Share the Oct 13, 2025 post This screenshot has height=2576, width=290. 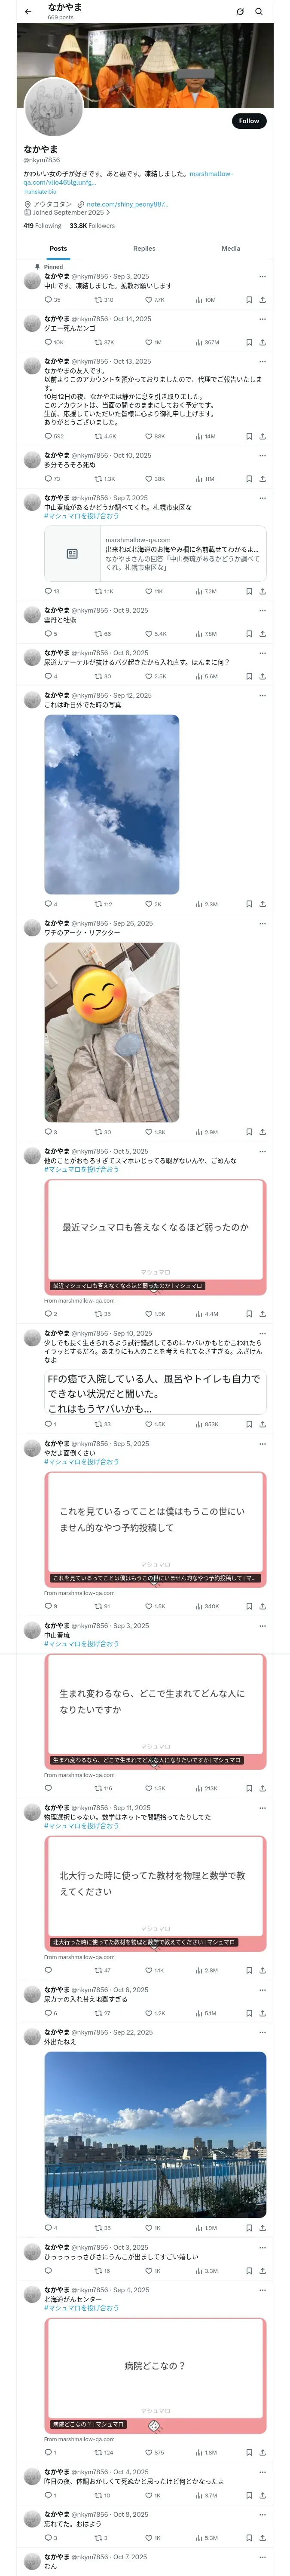point(262,436)
